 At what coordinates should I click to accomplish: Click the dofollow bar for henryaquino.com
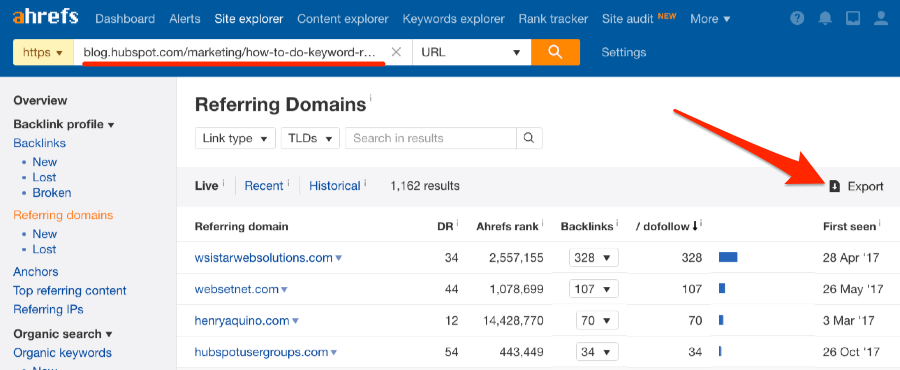pos(721,320)
